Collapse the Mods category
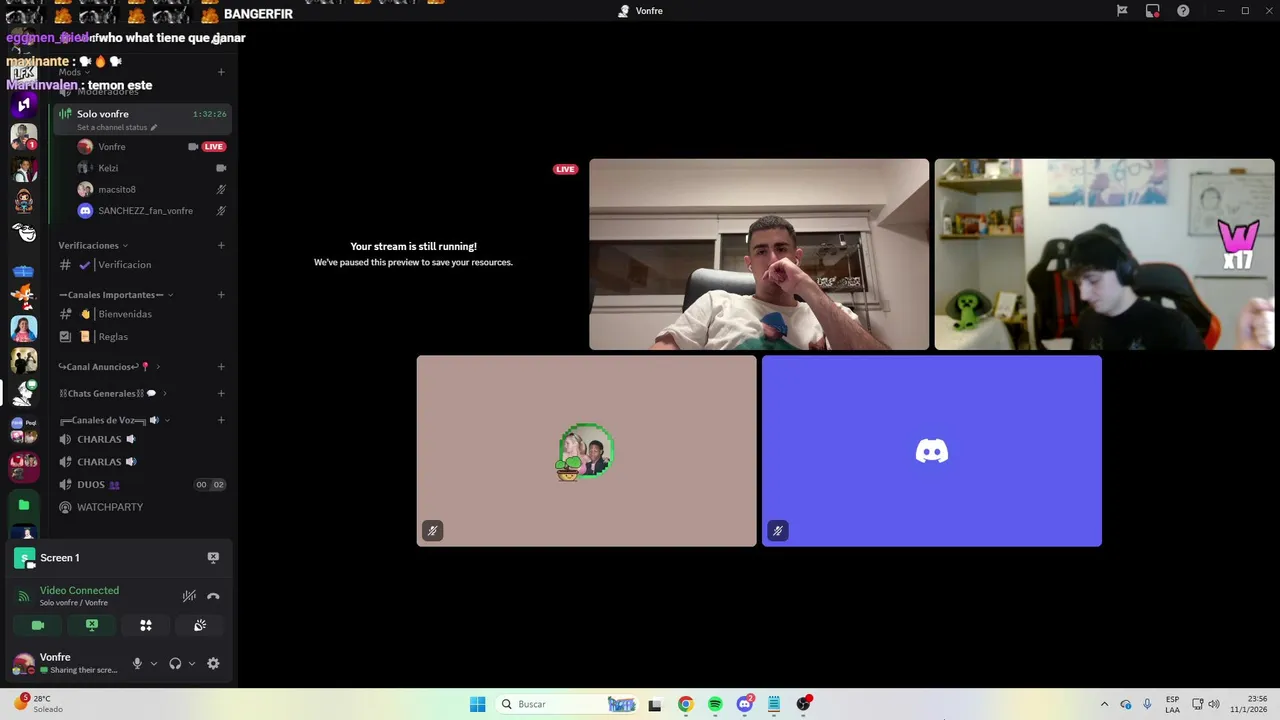 click(x=74, y=72)
